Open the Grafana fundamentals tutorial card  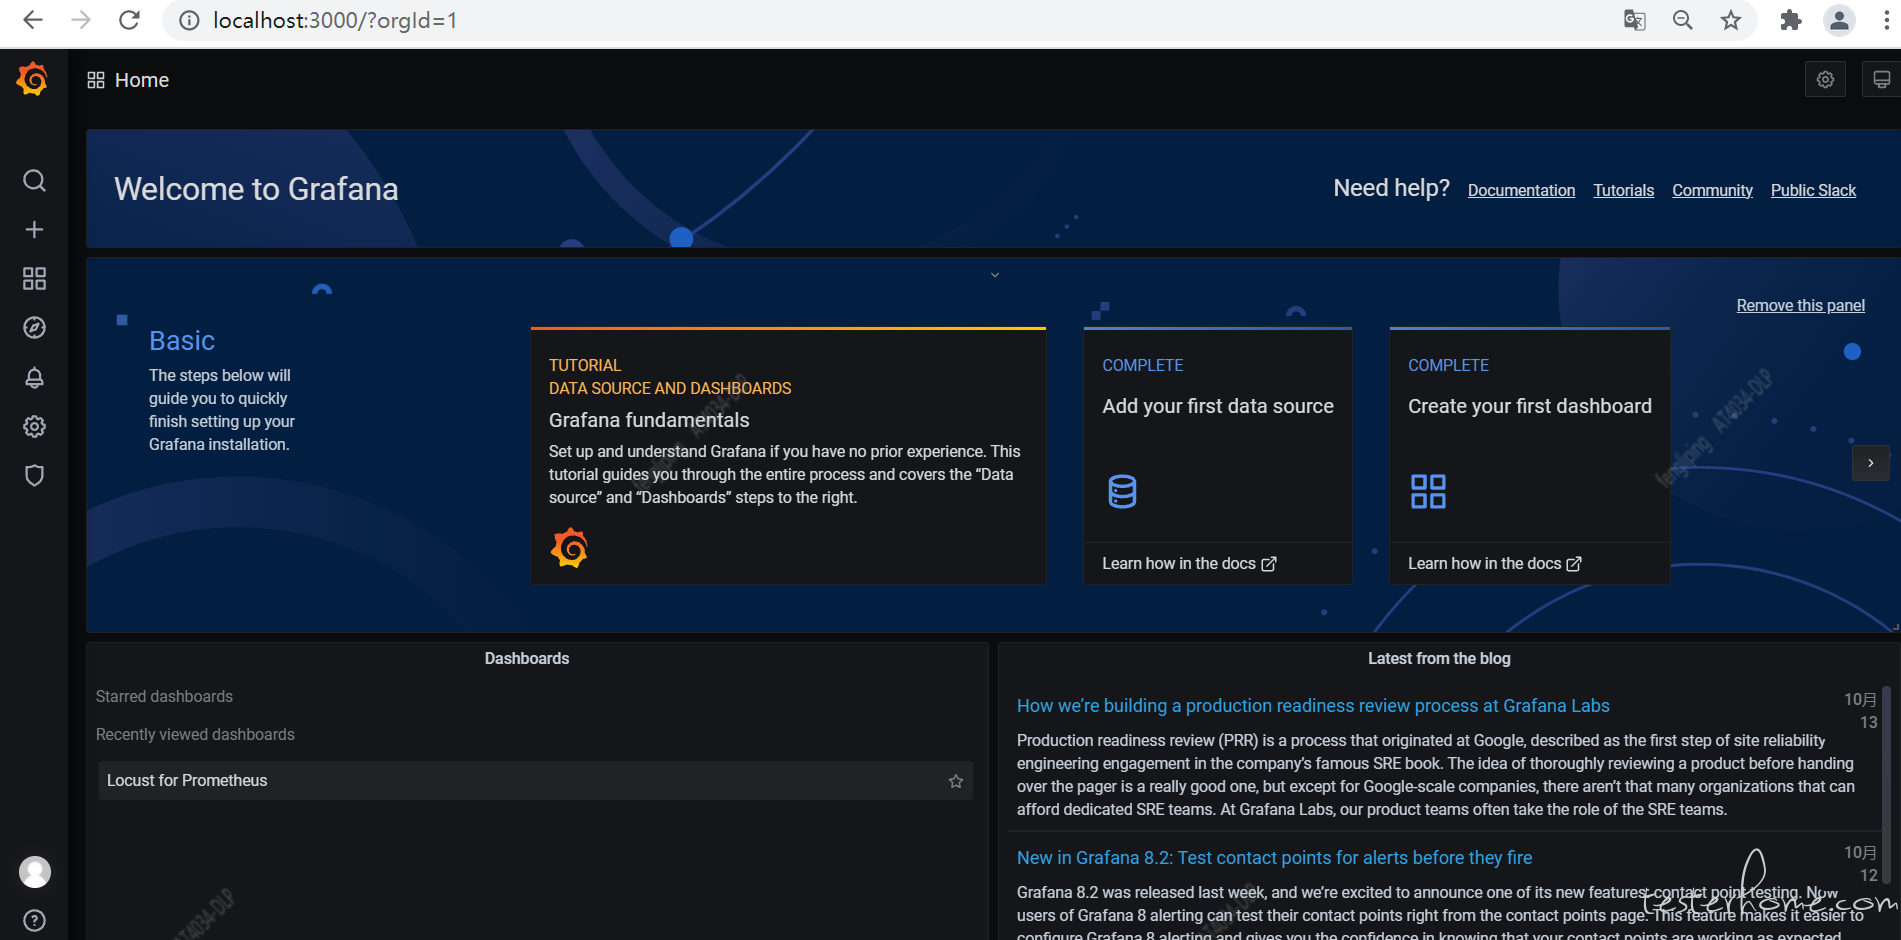click(788, 456)
